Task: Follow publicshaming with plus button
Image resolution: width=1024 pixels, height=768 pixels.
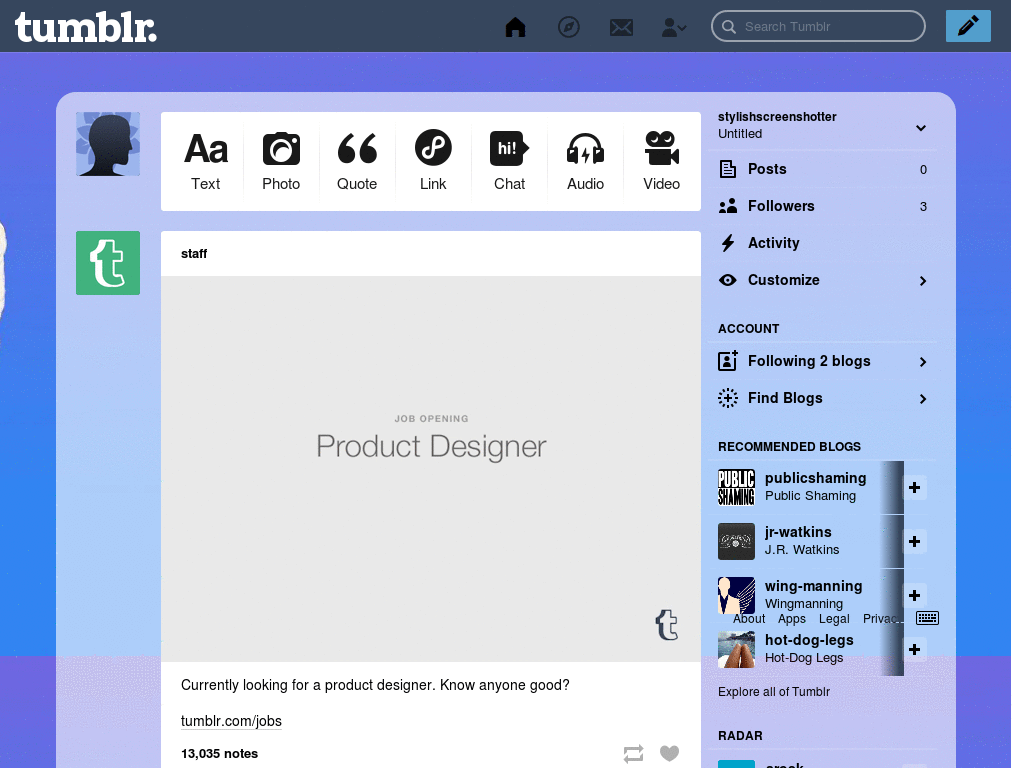Action: click(x=914, y=487)
